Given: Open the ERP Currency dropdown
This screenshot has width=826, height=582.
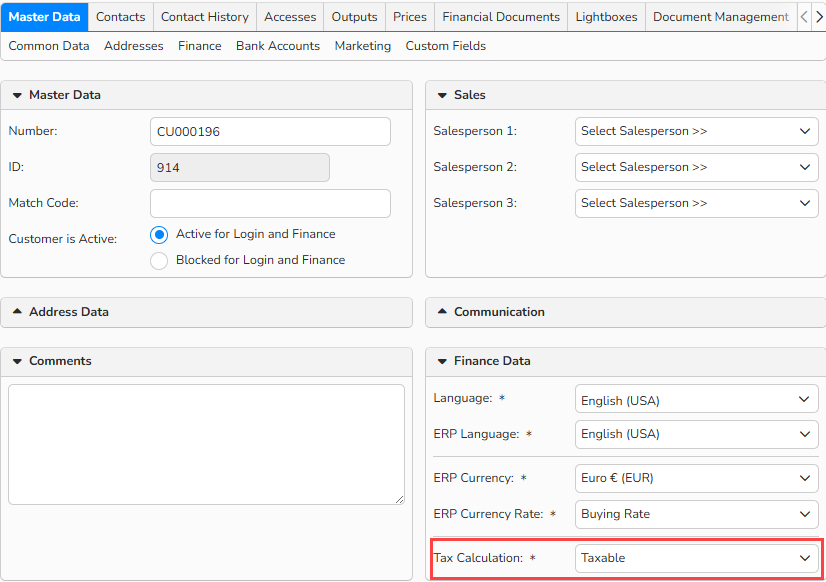Looking at the screenshot, I should pyautogui.click(x=696, y=478).
